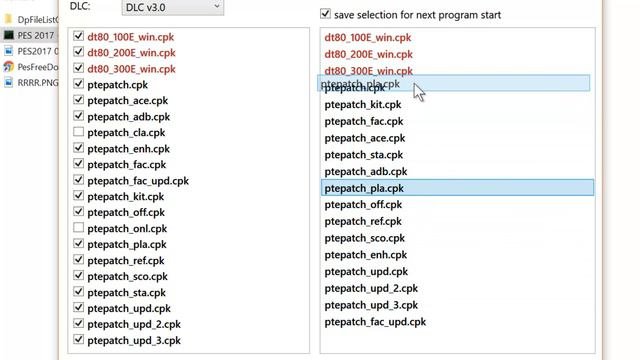The height and width of the screenshot is (360, 640).
Task: Uncheck ptepatch_sco.cpk checkbox
Action: point(78,276)
